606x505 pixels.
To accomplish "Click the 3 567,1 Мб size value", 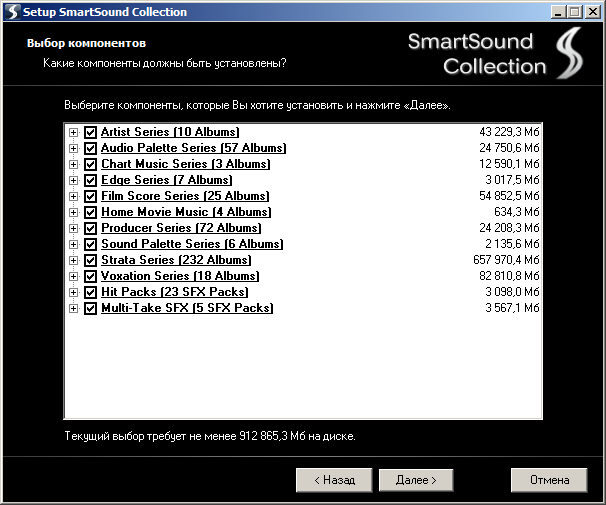I will [x=512, y=308].
